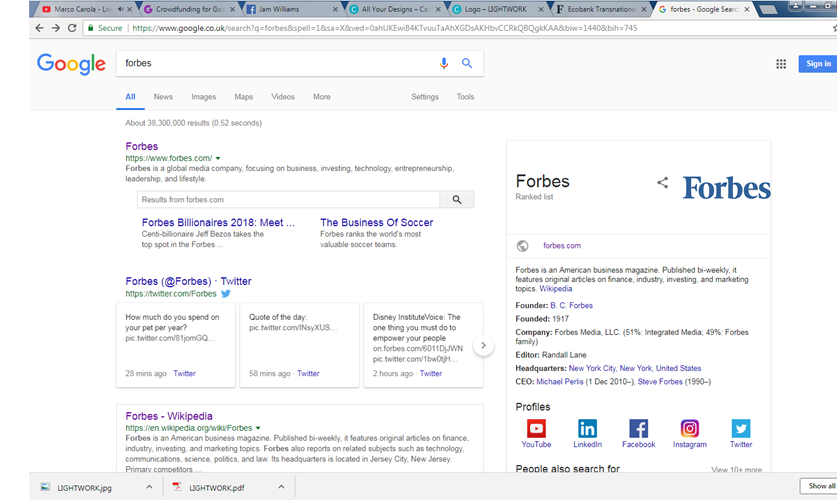837x500 pixels.
Task: Click the Forbes logo image
Action: [727, 188]
